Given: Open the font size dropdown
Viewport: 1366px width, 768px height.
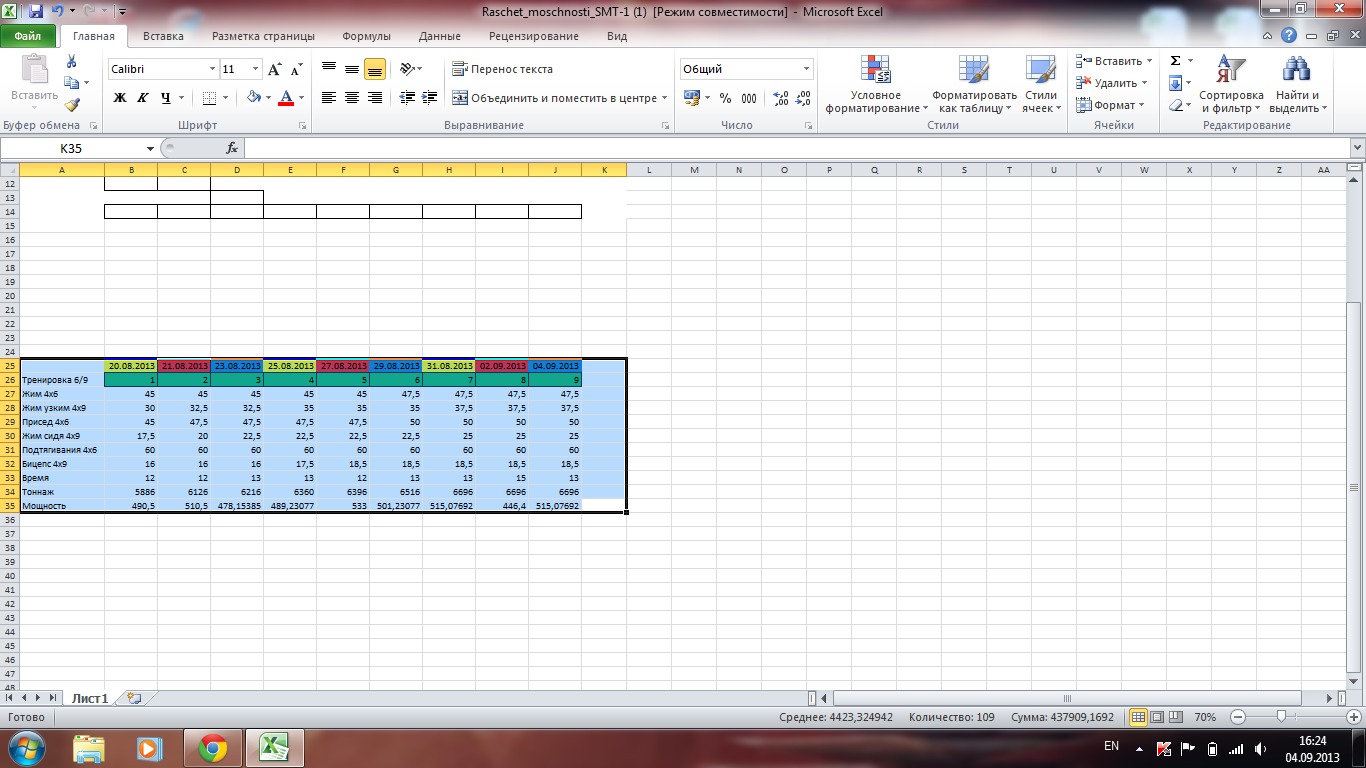Looking at the screenshot, I should (x=256, y=70).
